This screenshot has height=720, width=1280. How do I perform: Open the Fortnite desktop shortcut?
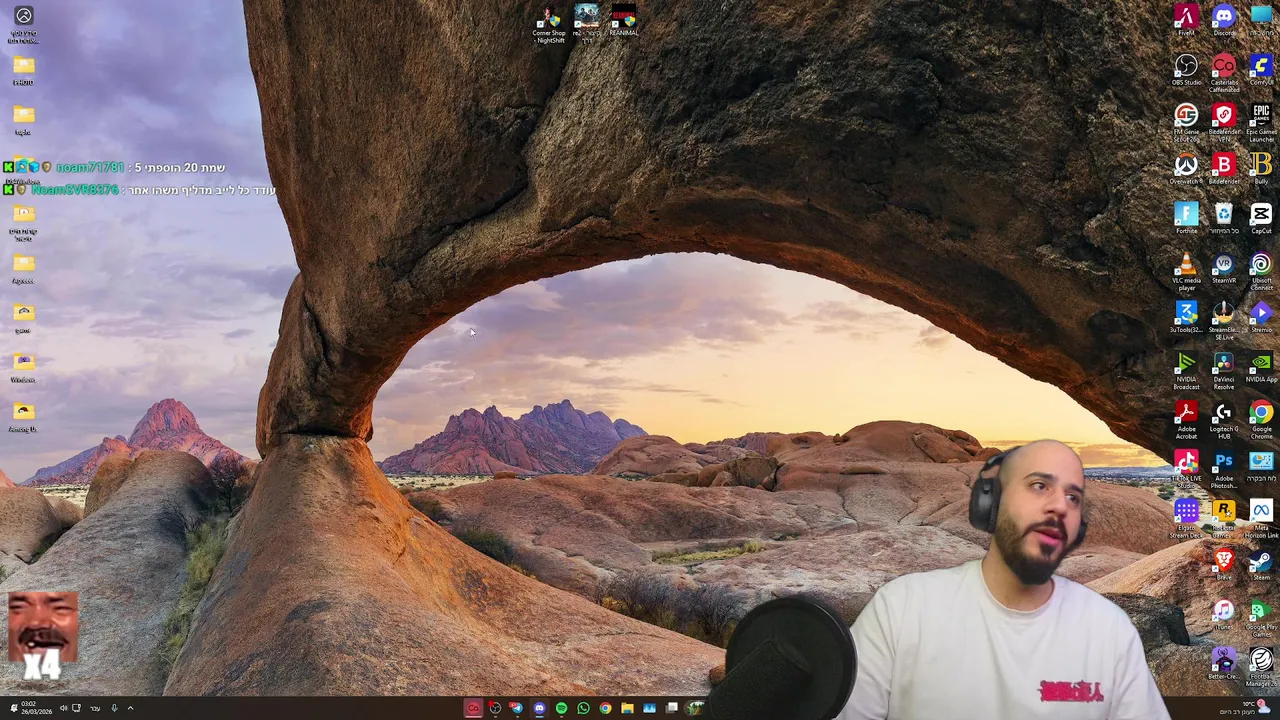[1186, 218]
